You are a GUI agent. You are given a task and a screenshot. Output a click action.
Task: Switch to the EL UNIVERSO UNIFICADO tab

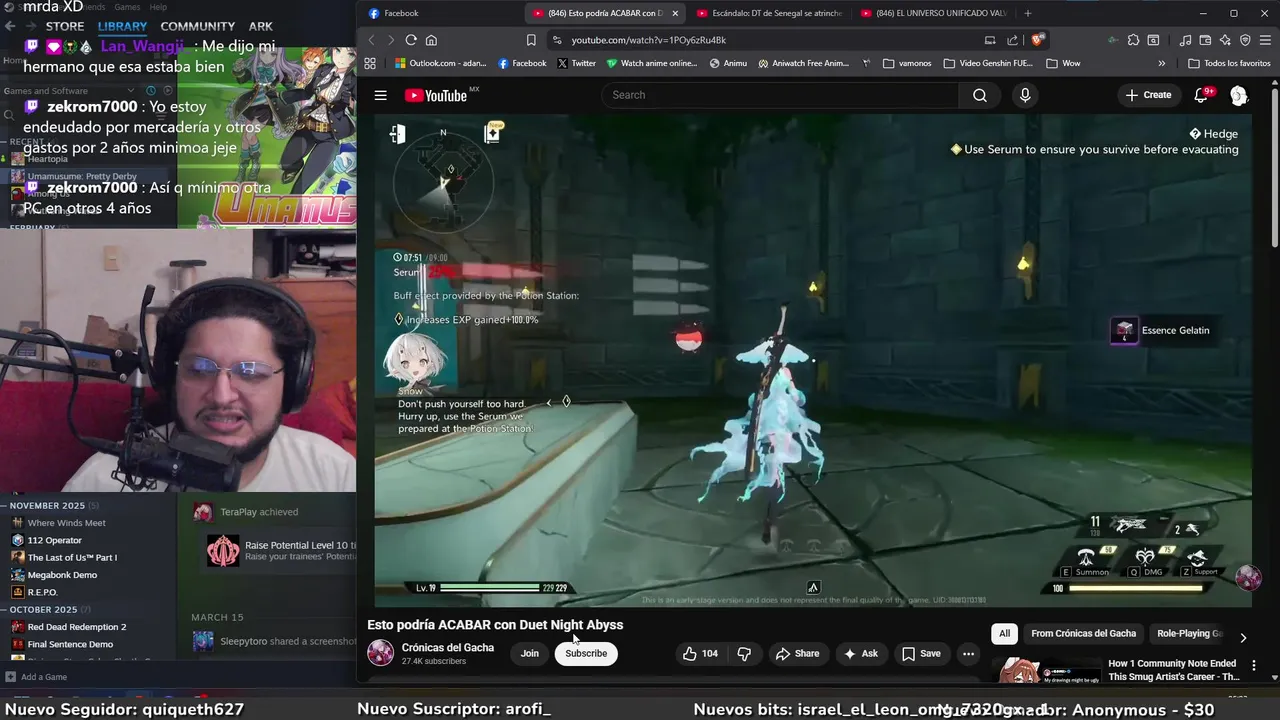pyautogui.click(x=932, y=13)
